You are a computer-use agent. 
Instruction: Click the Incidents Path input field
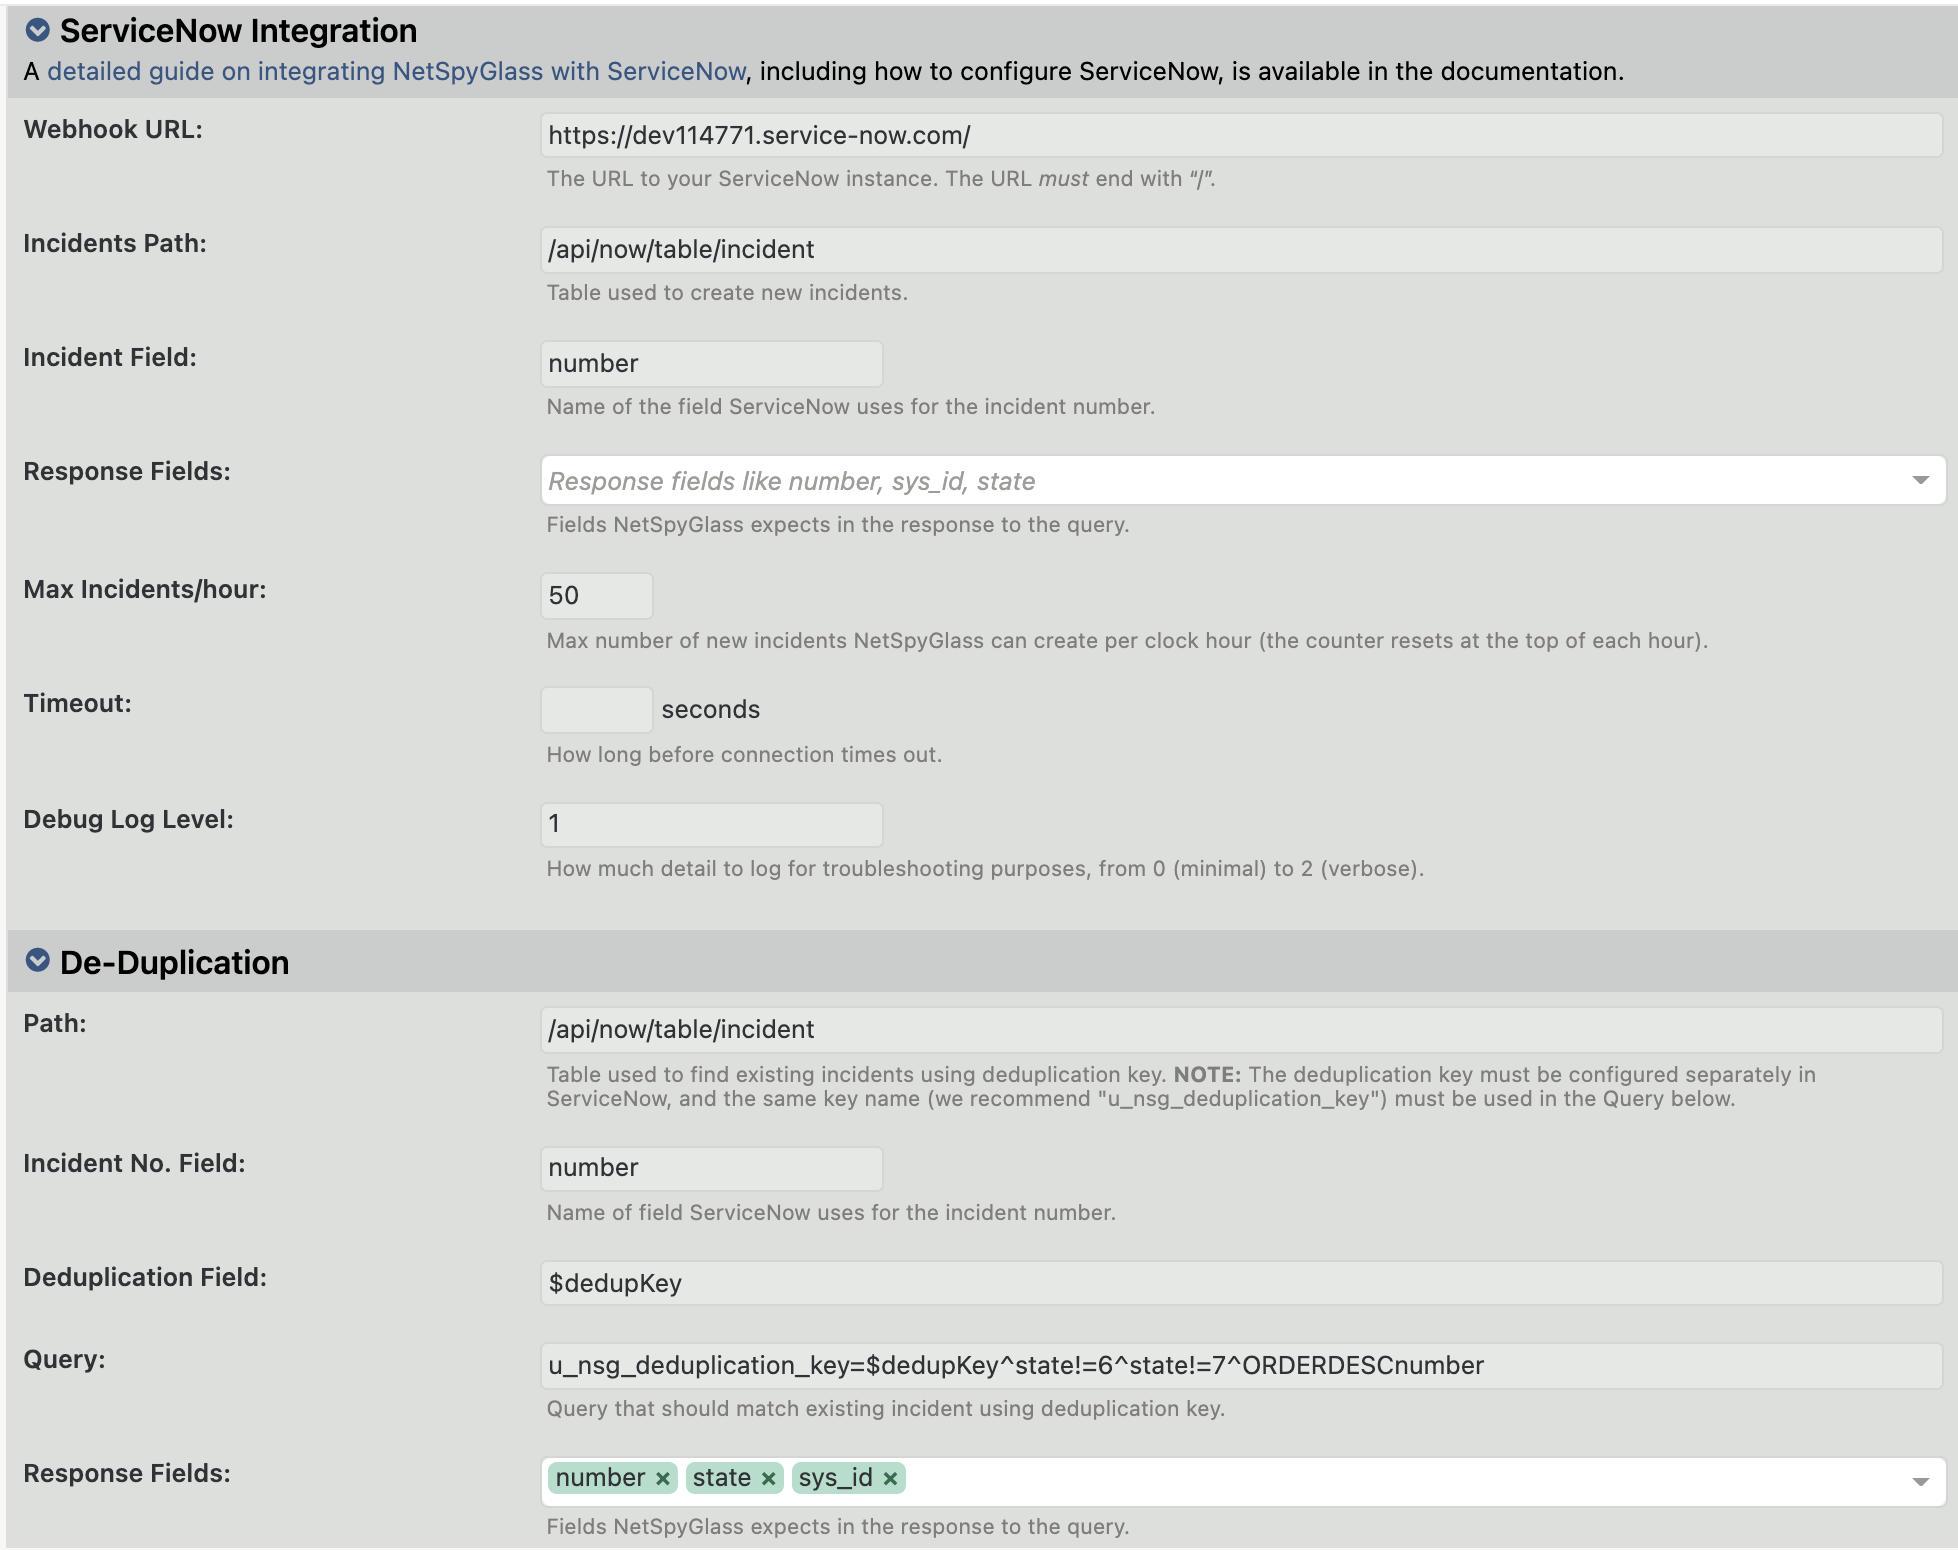(1241, 249)
